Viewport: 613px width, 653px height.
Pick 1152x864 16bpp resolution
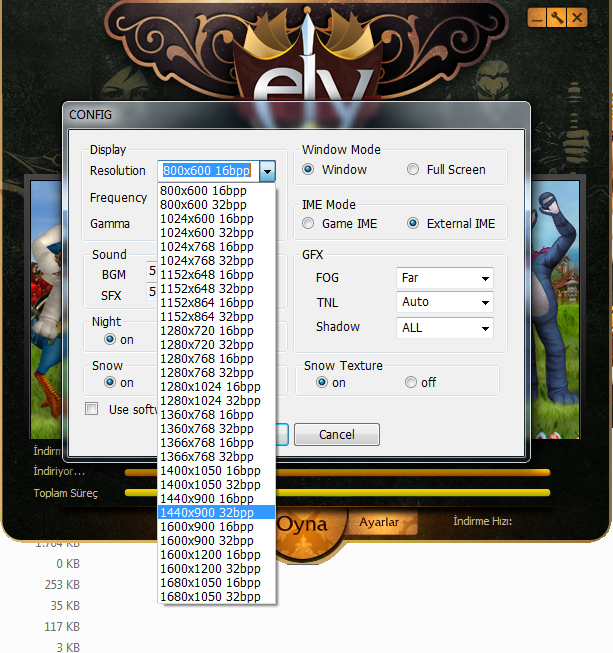click(x=217, y=303)
